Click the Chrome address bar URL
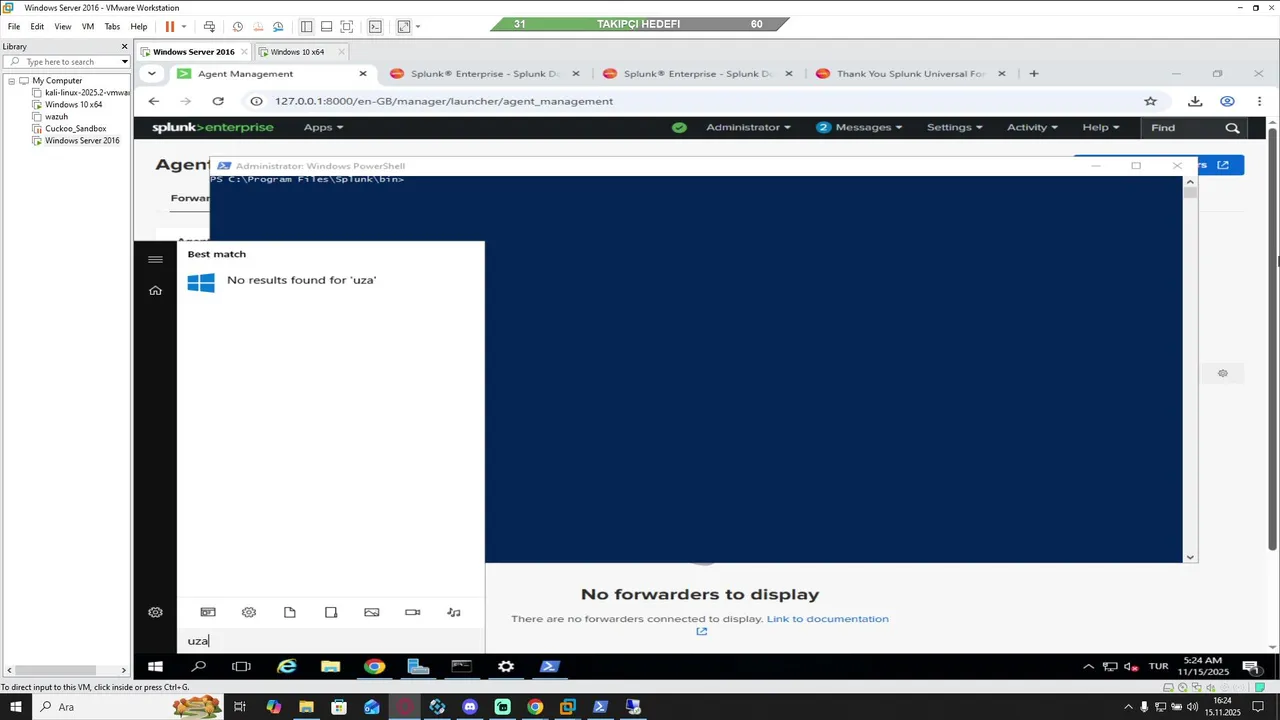The image size is (1280, 720). (x=444, y=101)
